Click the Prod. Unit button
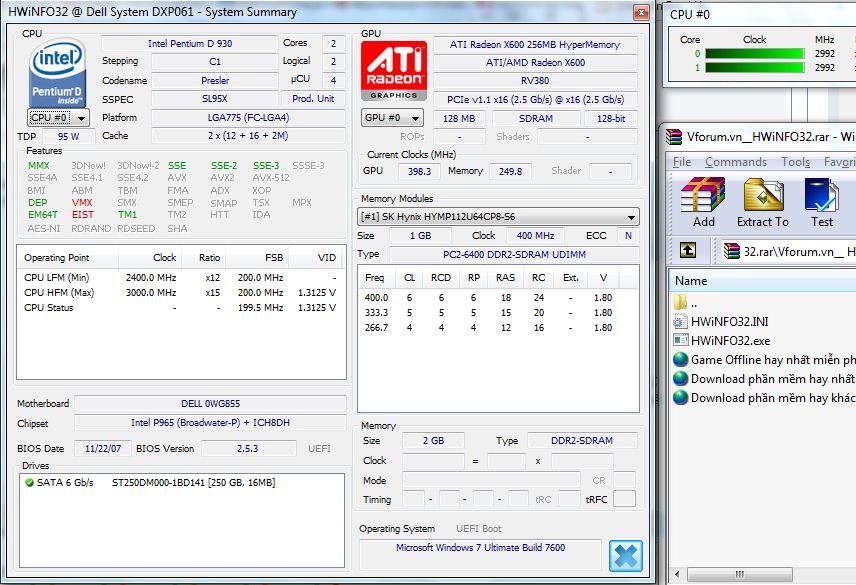Screen dimensions: 856x585 pos(313,99)
